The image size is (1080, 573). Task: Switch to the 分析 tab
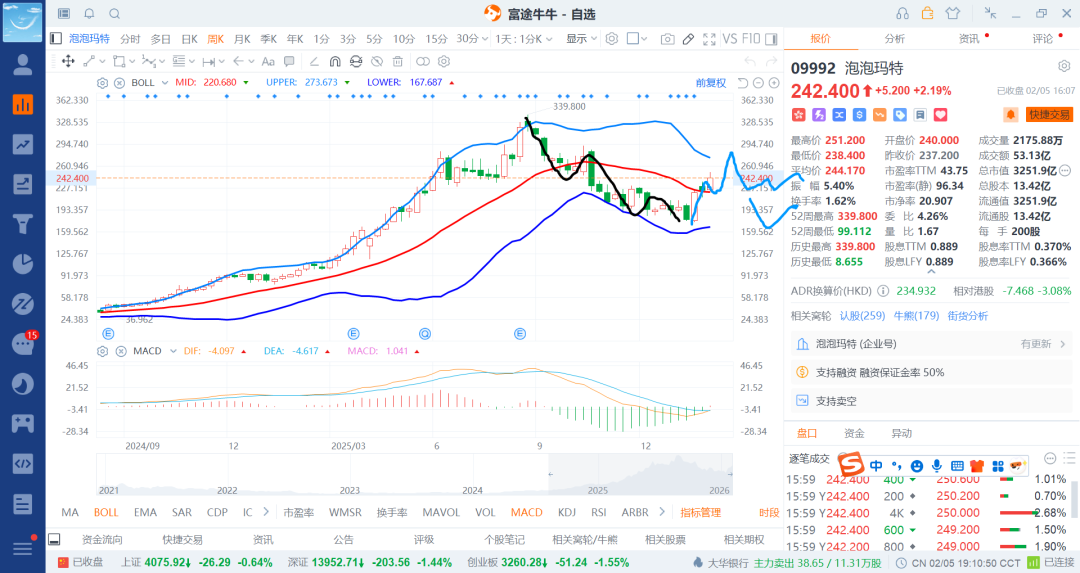[894, 39]
